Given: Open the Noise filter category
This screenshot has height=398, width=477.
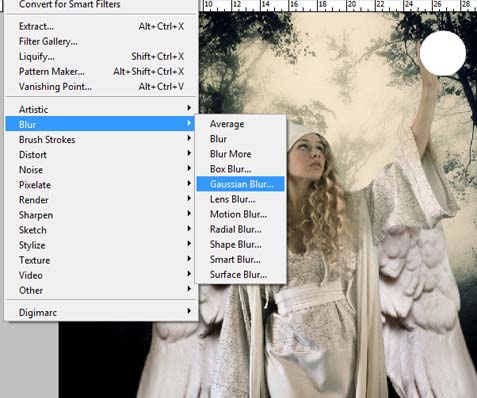Looking at the screenshot, I should 100,170.
